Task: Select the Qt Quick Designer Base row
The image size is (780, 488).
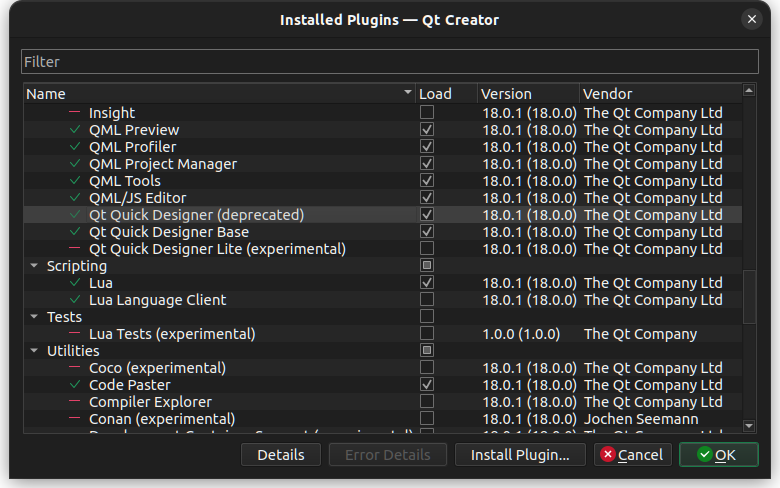Action: (x=383, y=231)
